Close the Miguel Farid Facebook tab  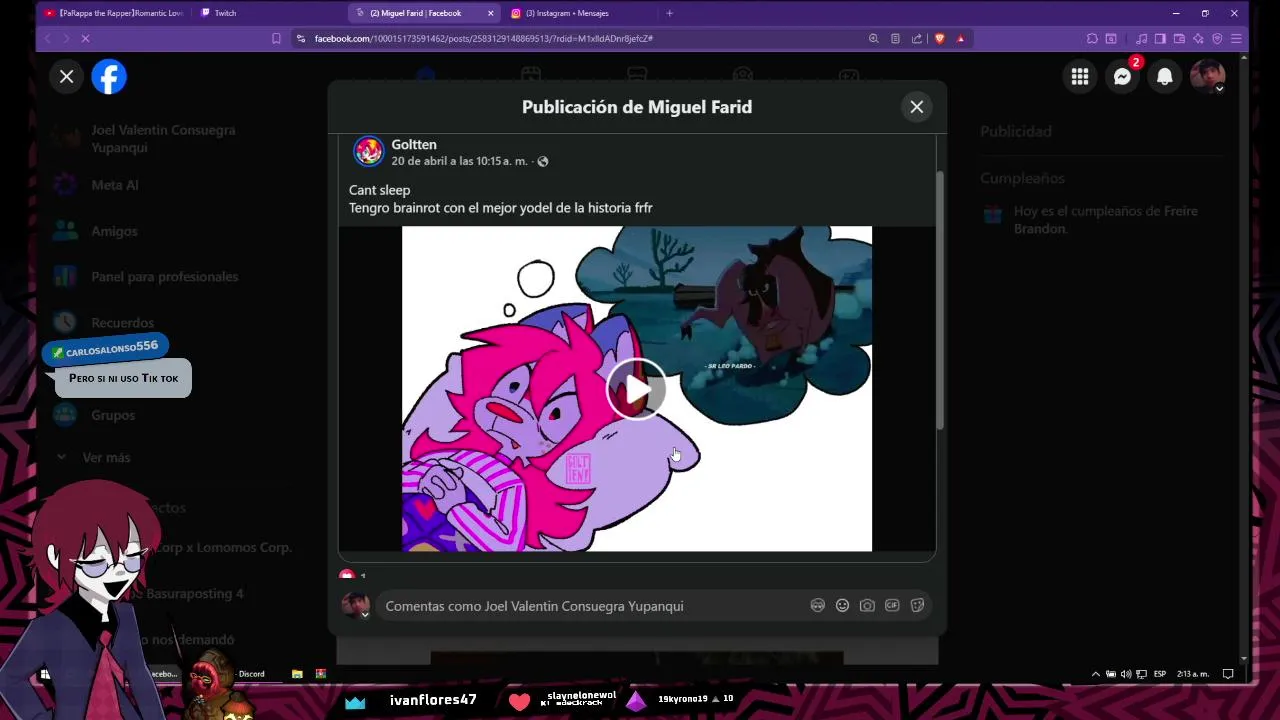tap(491, 13)
